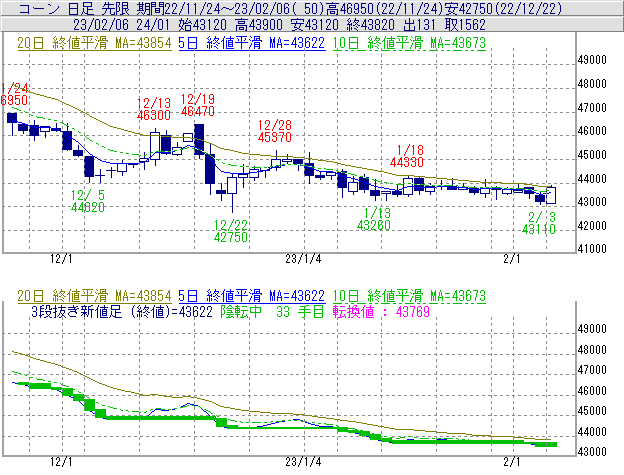624x475 pixels.
Task: Click the last white candlestick for 23/02/06
Action: [551, 195]
